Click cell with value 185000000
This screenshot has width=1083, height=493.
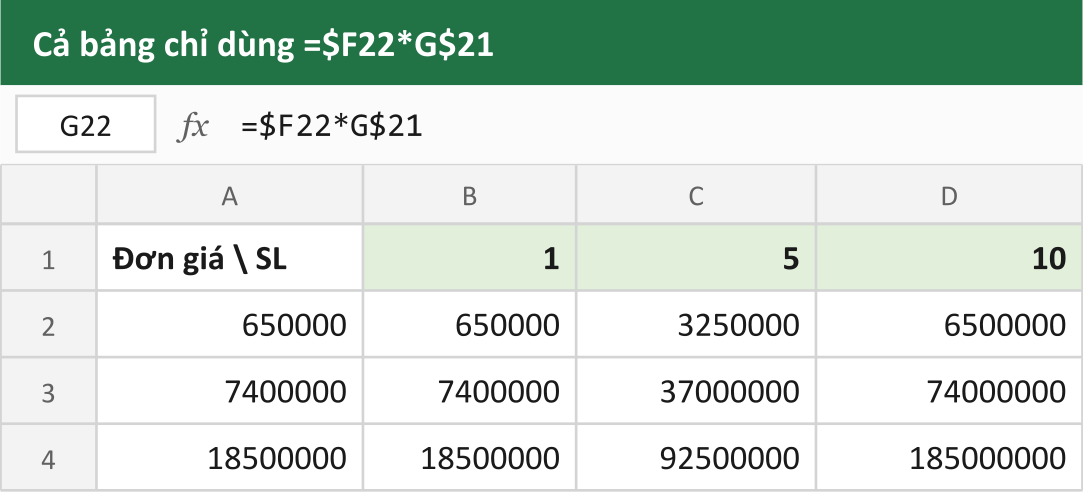(950, 457)
